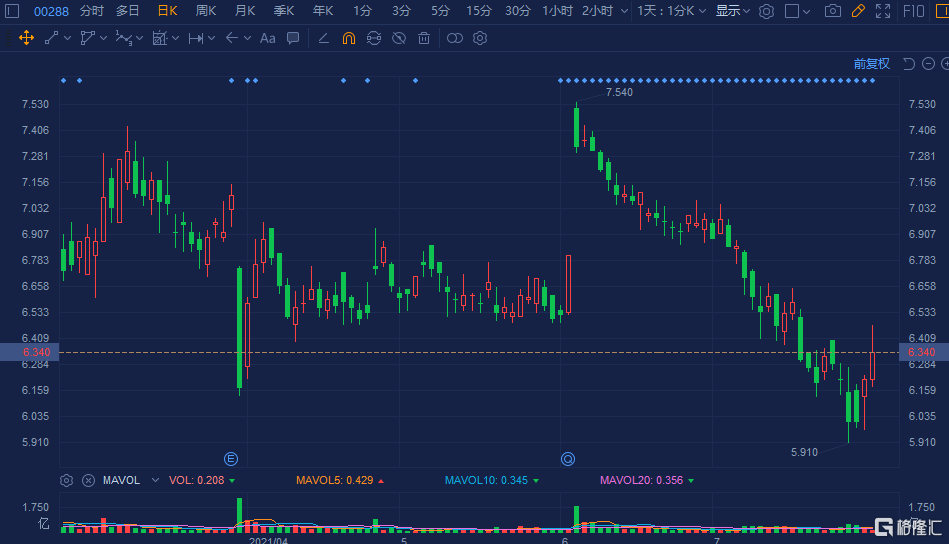The width and height of the screenshot is (949, 544).
Task: Click the 5.910 low price label
Action: tap(804, 452)
